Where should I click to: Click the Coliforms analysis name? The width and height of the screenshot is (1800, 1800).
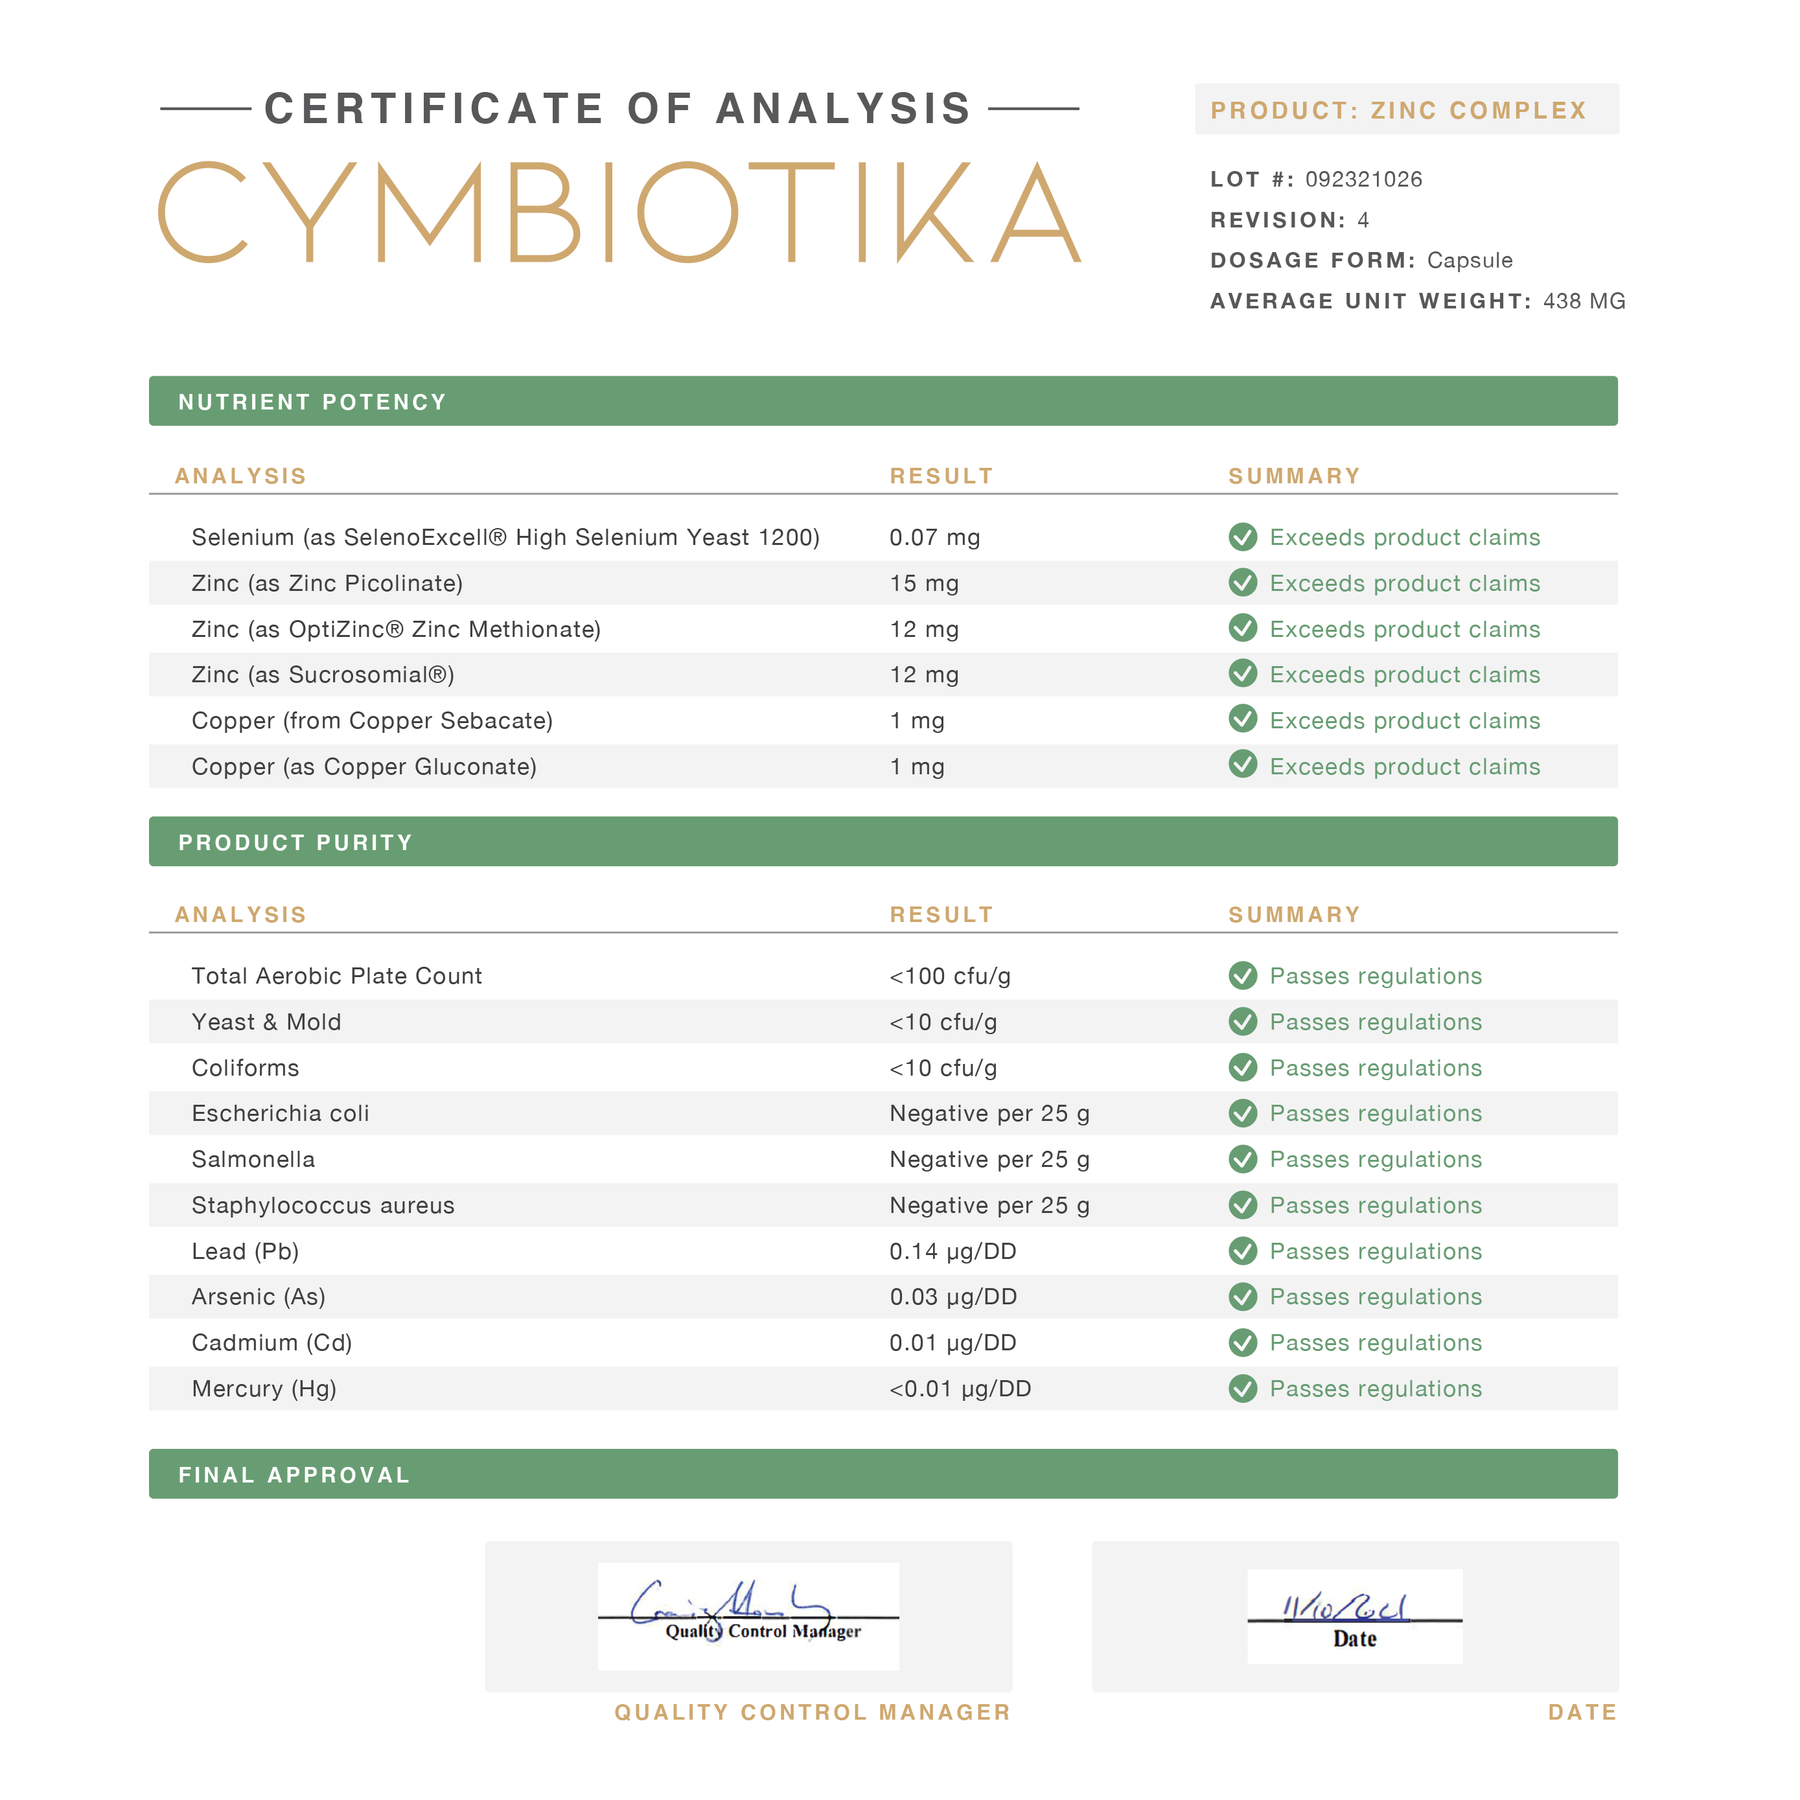[245, 1068]
